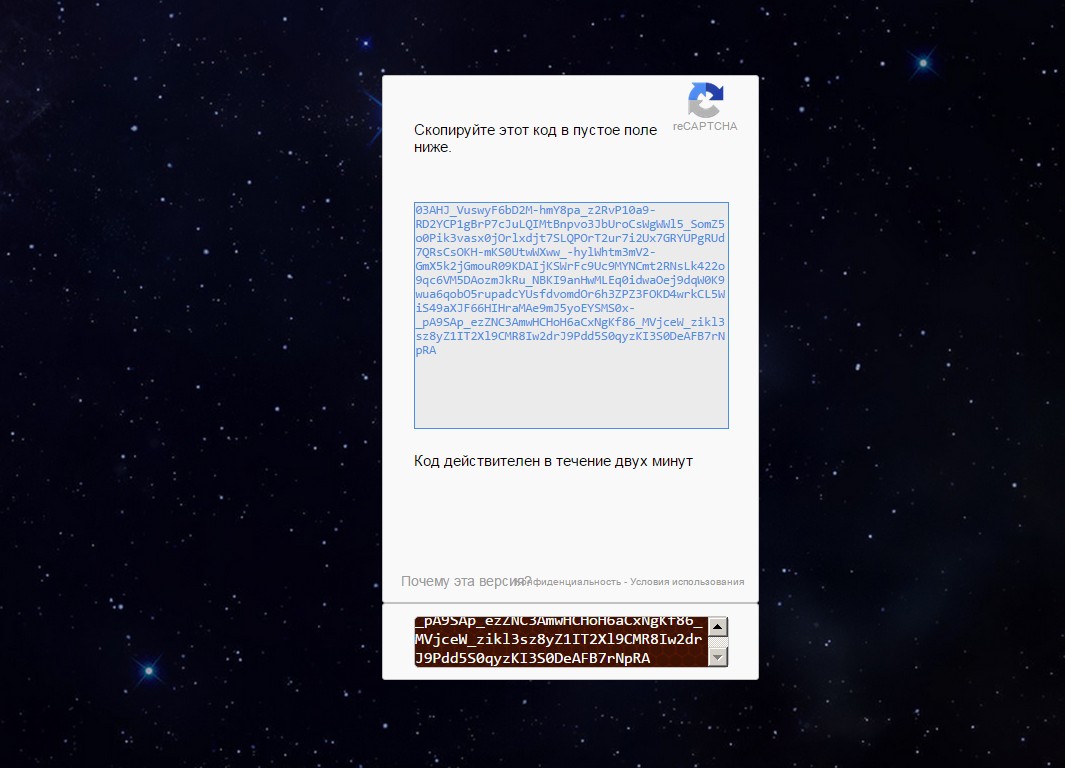The image size is (1065, 768).
Task: Click the line starting MVjceW_zikl3 in dark field
Action: (560, 640)
